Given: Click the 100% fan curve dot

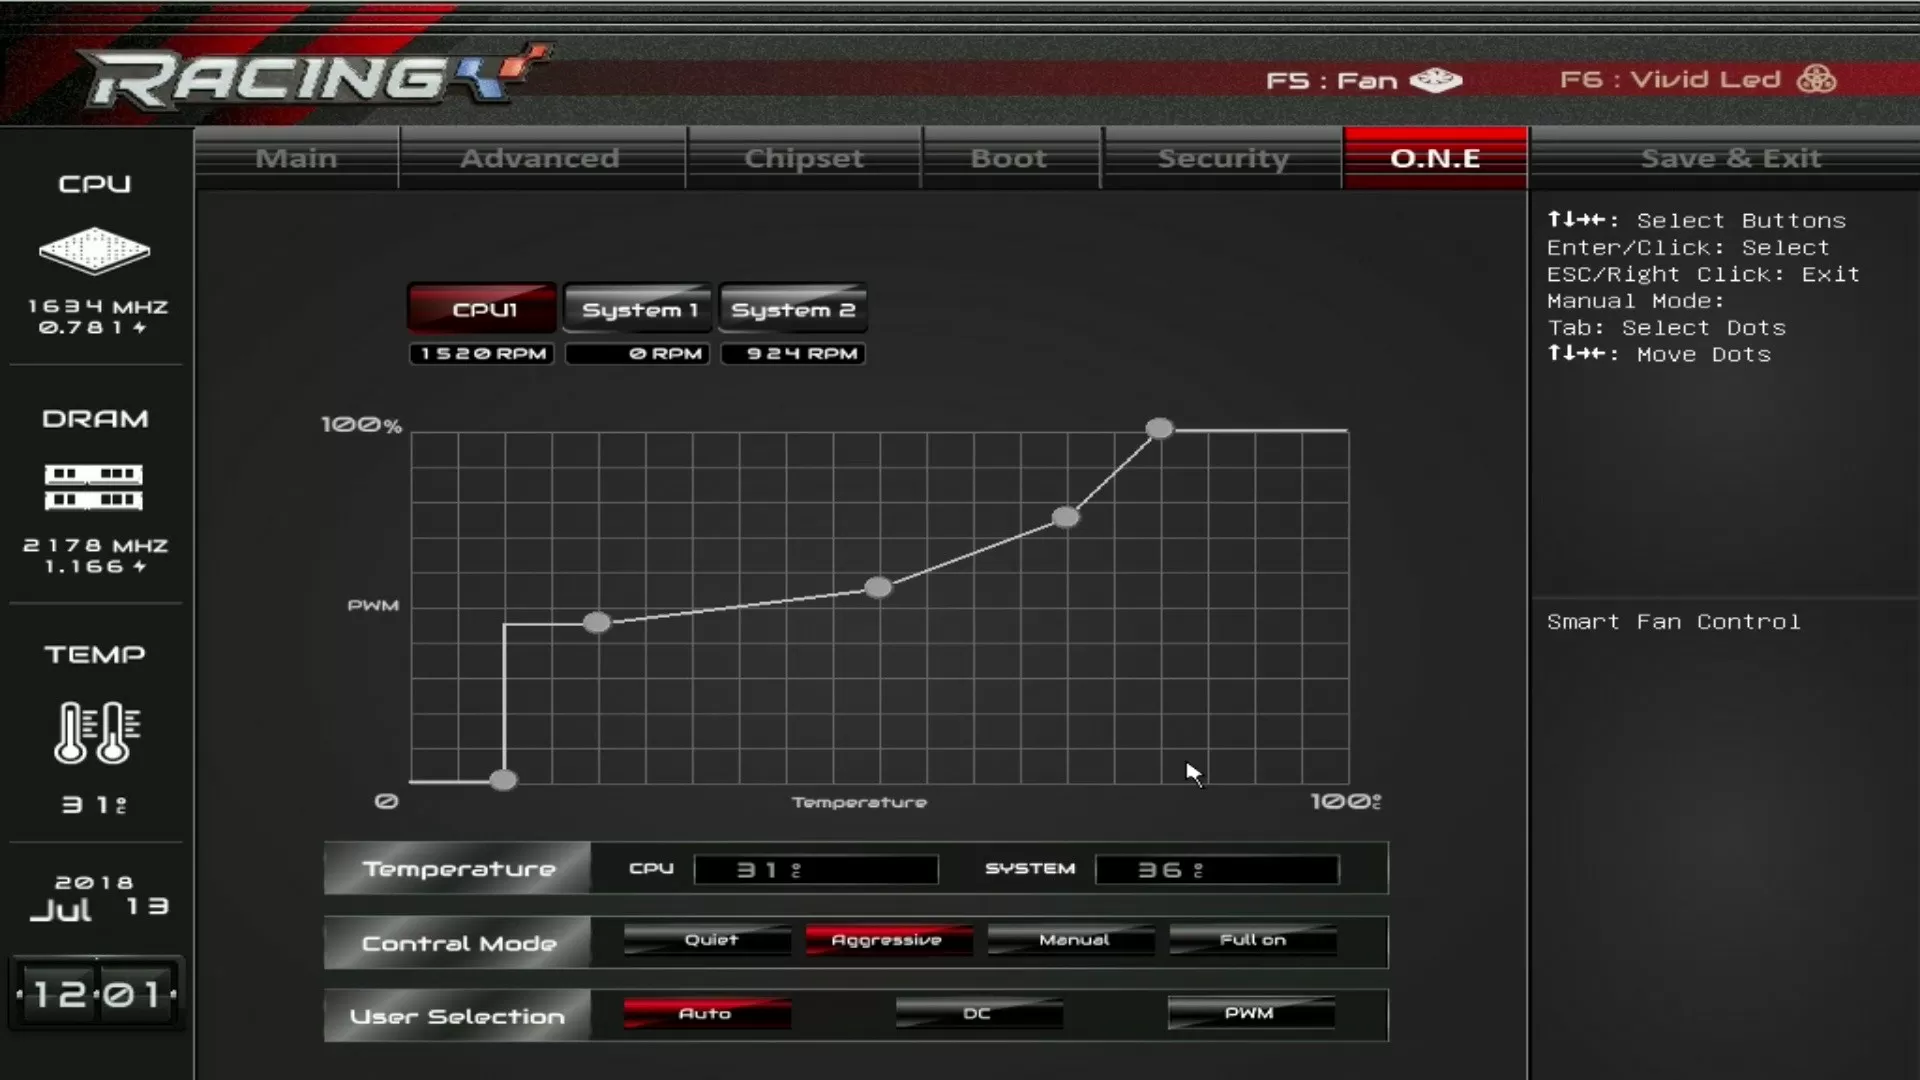Looking at the screenshot, I should pyautogui.click(x=1159, y=429).
